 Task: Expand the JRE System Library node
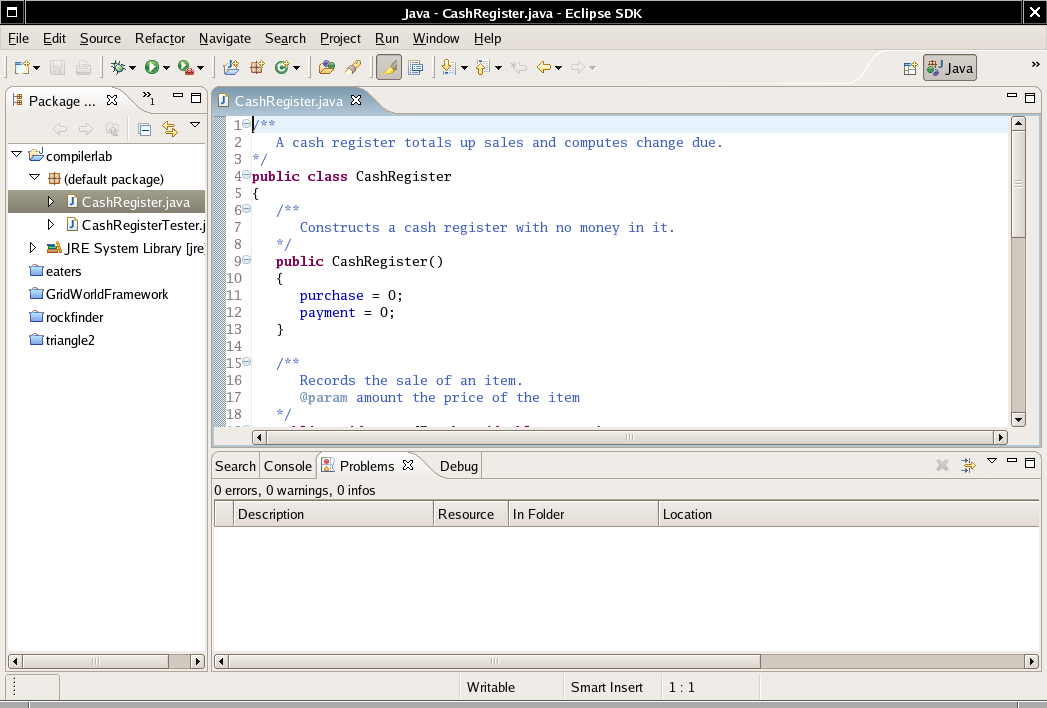coord(33,248)
